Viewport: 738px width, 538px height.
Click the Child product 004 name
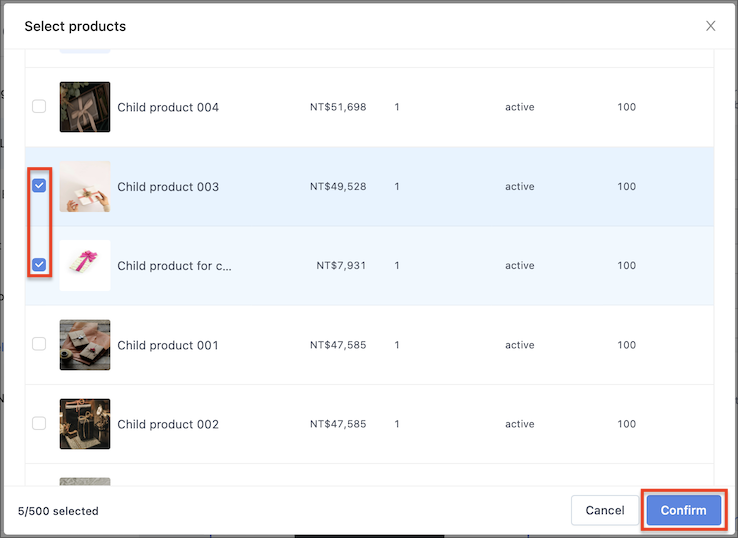[x=168, y=107]
